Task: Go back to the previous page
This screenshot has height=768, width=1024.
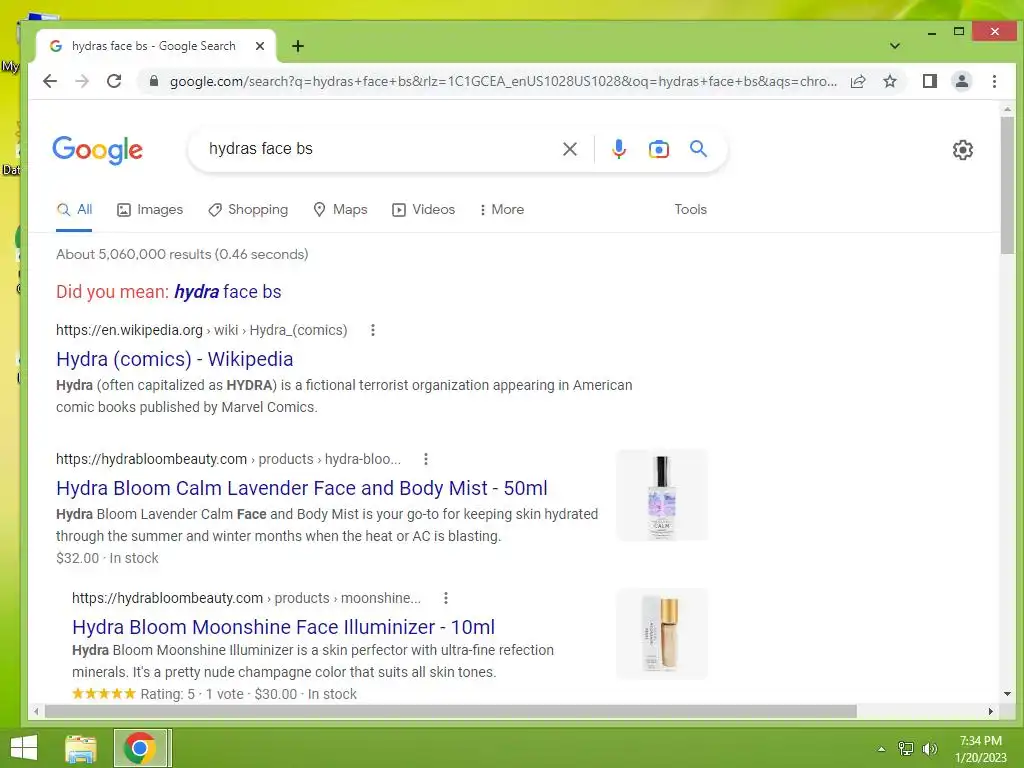Action: tap(50, 81)
